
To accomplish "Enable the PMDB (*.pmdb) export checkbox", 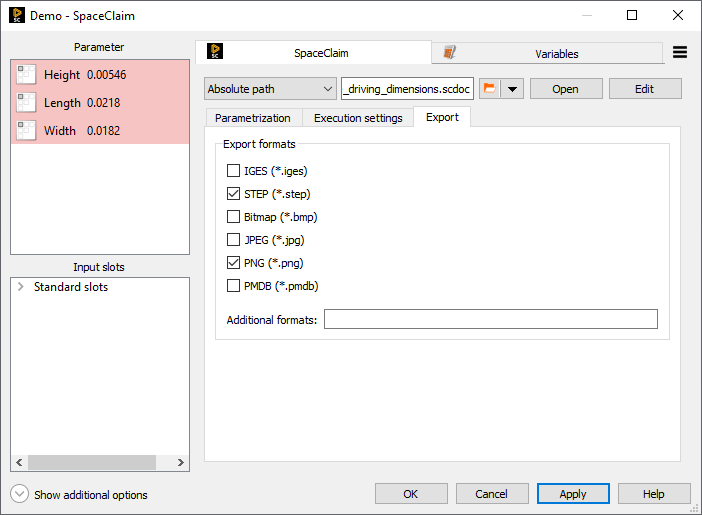I will coord(233,286).
